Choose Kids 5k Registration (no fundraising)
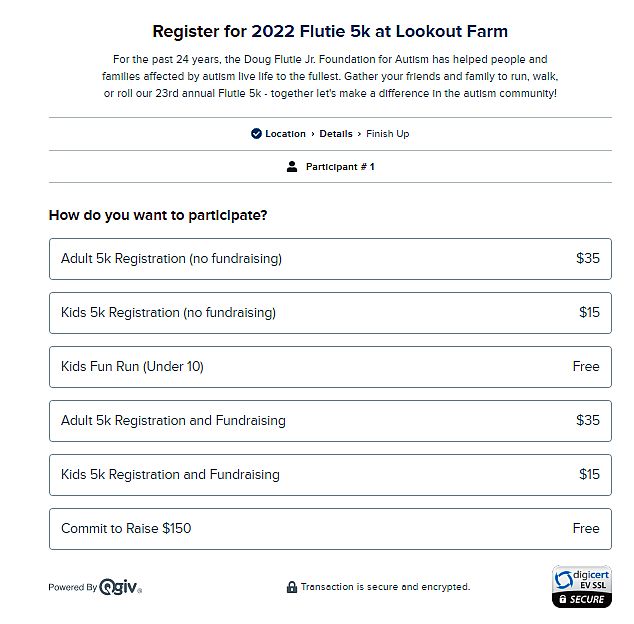This screenshot has width=634, height=624. 329,313
